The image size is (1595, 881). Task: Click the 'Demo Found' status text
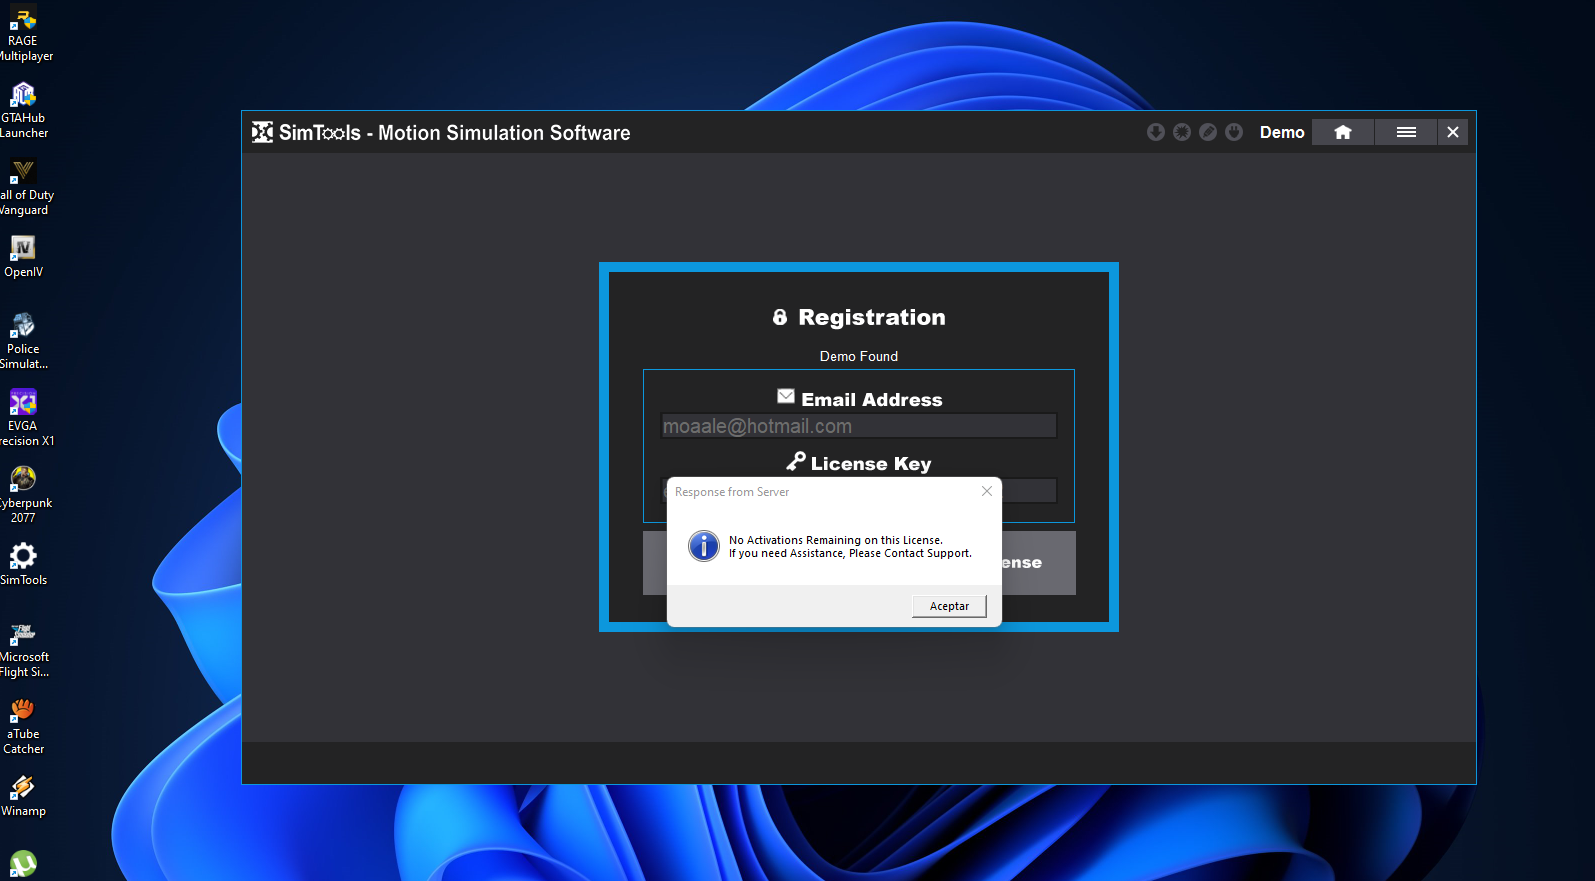859,356
